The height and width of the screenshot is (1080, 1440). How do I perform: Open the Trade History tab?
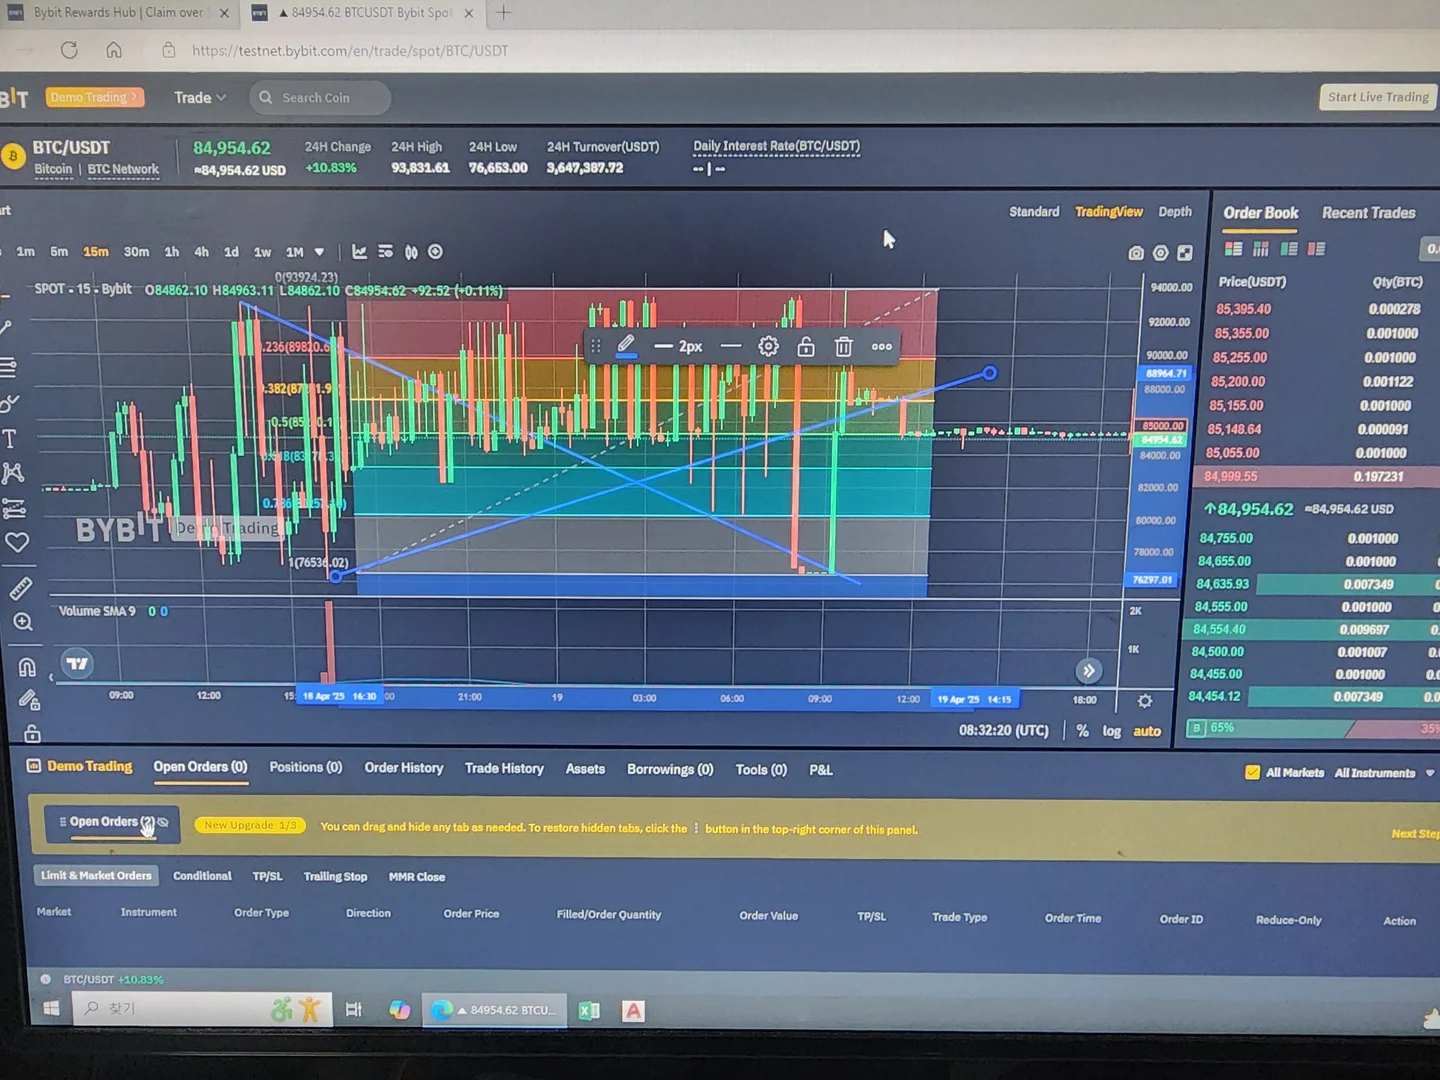(504, 768)
